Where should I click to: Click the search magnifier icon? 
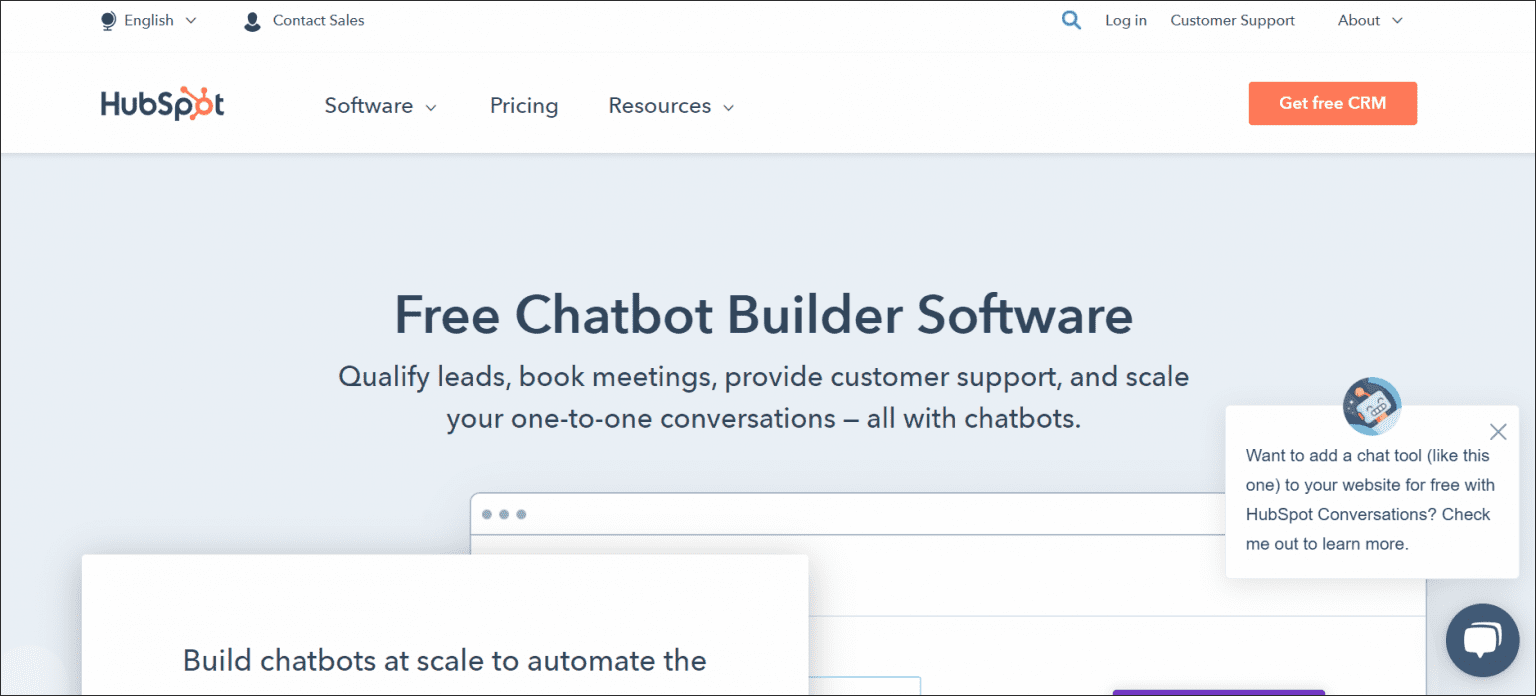(x=1071, y=20)
